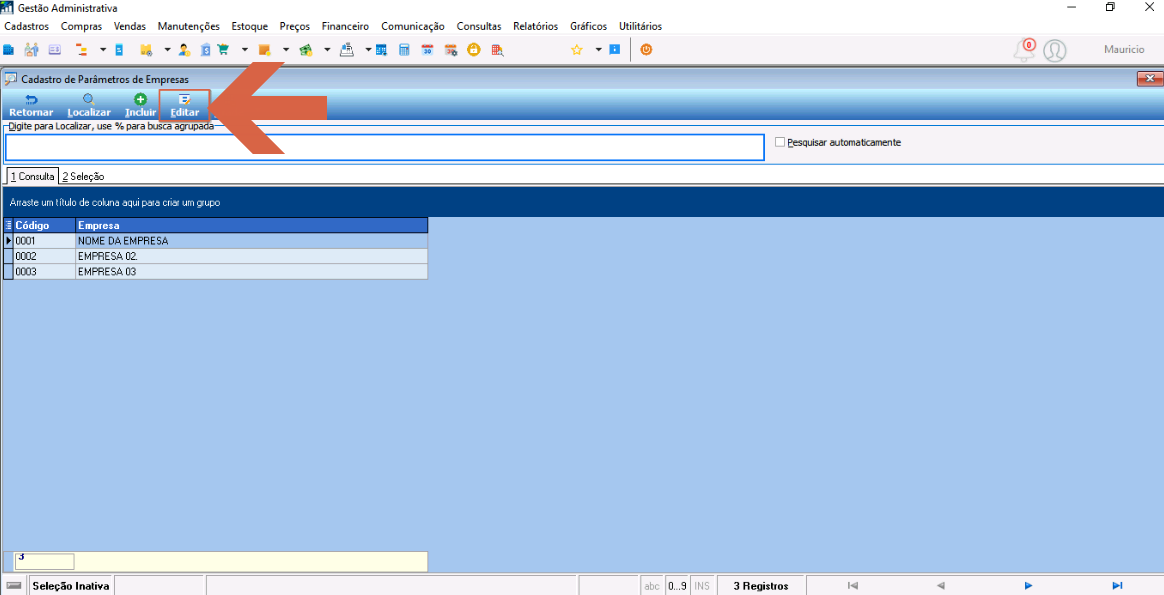Click the calendar with gear toolbar icon
This screenshot has height=595, width=1164.
451,50
